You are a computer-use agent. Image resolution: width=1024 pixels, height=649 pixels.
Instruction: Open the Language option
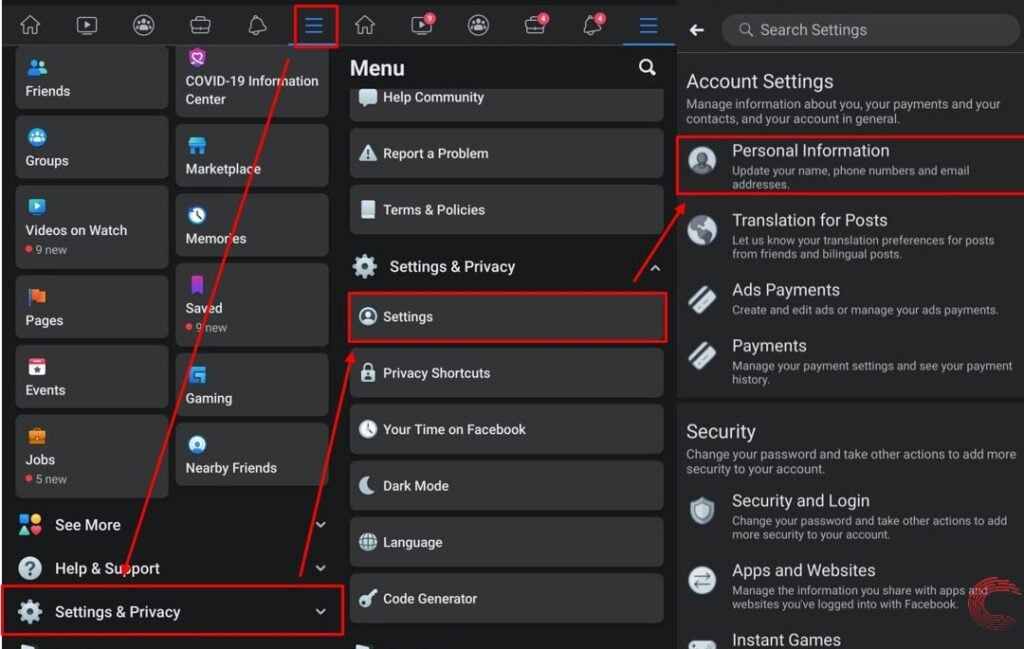(507, 542)
